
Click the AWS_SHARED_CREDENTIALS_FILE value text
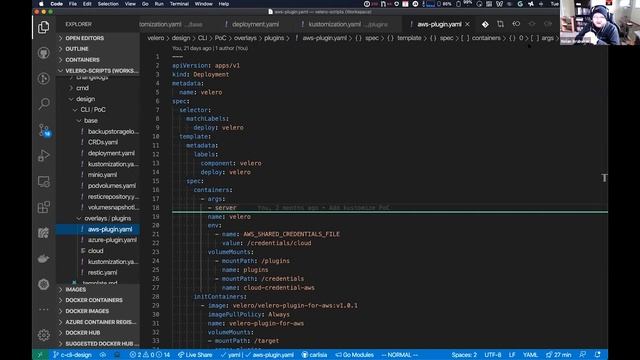pyautogui.click(x=291, y=234)
